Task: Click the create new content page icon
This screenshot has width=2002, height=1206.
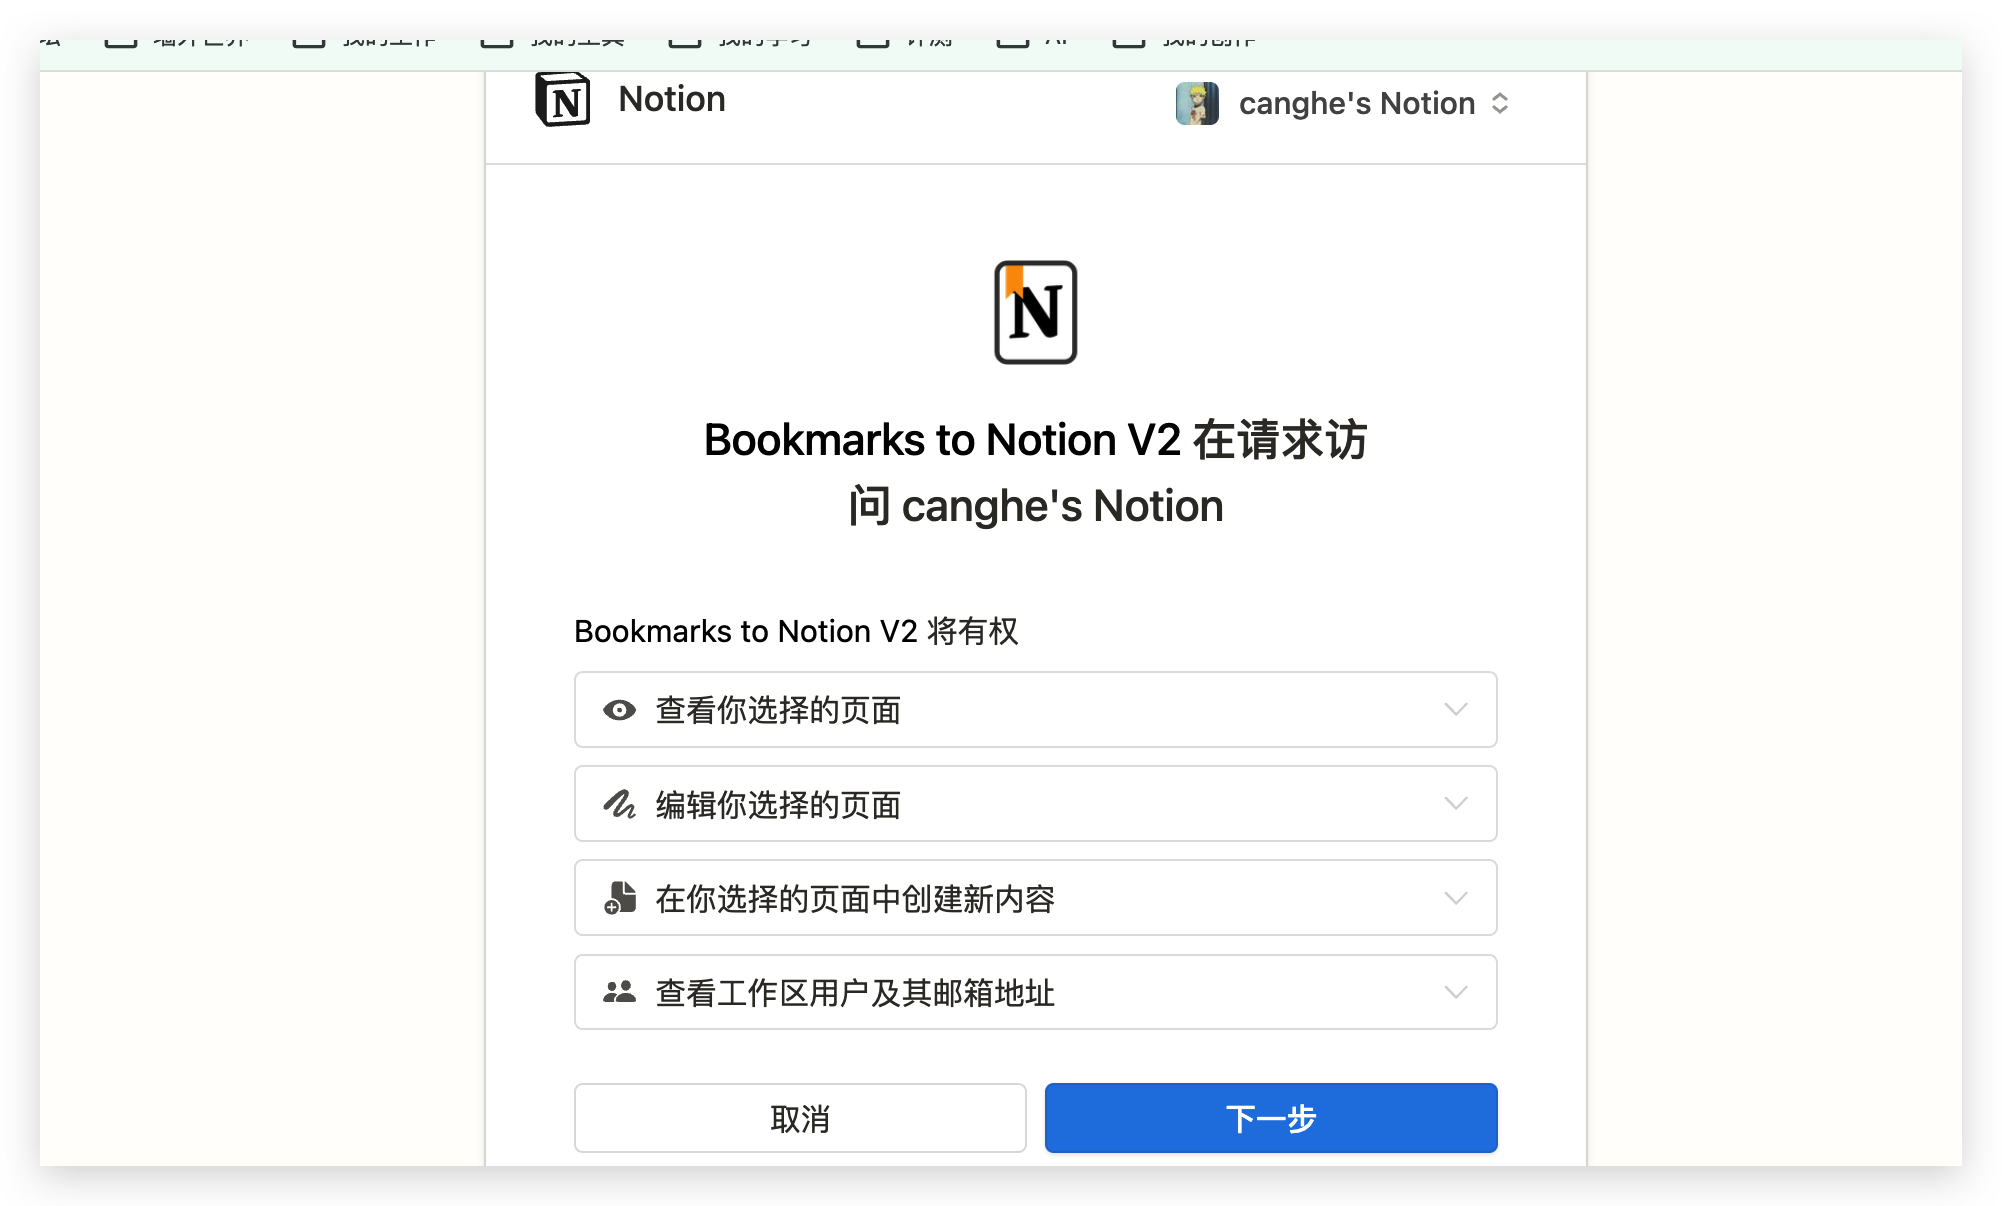Action: [x=619, y=898]
